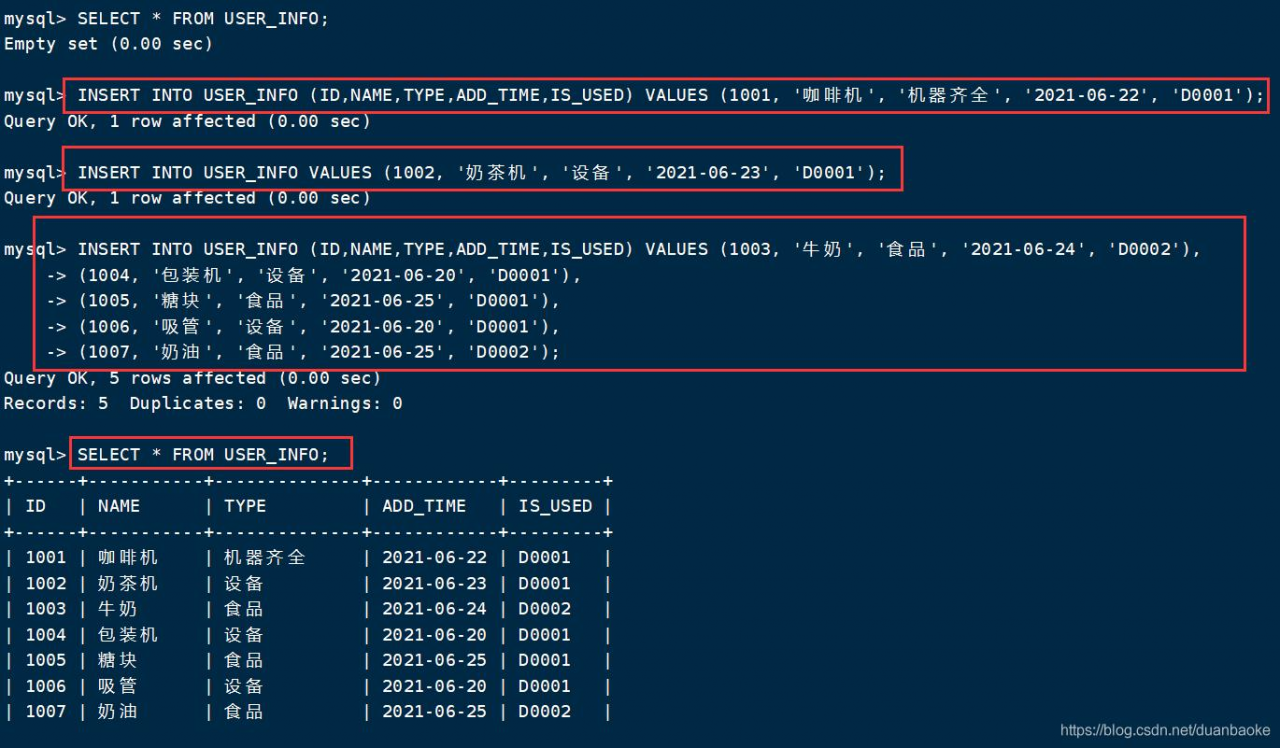Click the 'Empty set (0.00 sec)' line
The width and height of the screenshot is (1280, 748).
109,44
